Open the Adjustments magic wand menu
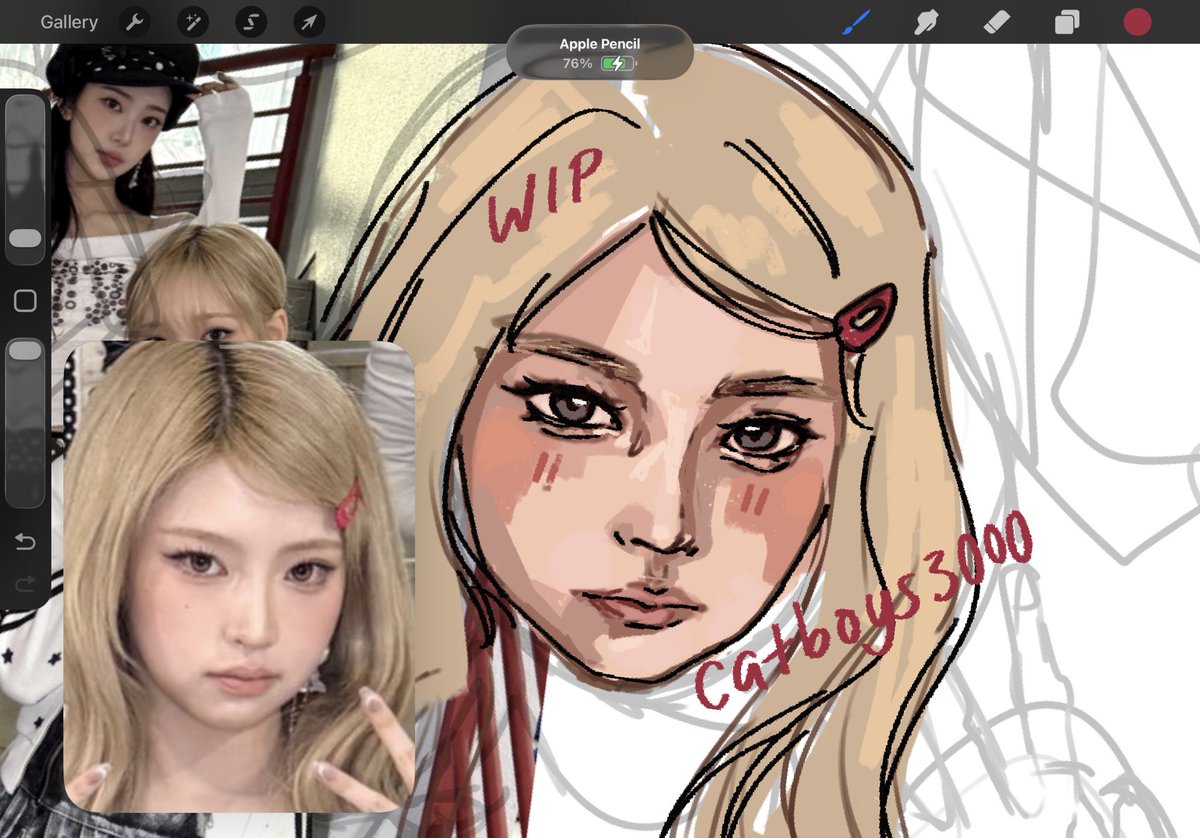The height and width of the screenshot is (838, 1200). pos(192,22)
